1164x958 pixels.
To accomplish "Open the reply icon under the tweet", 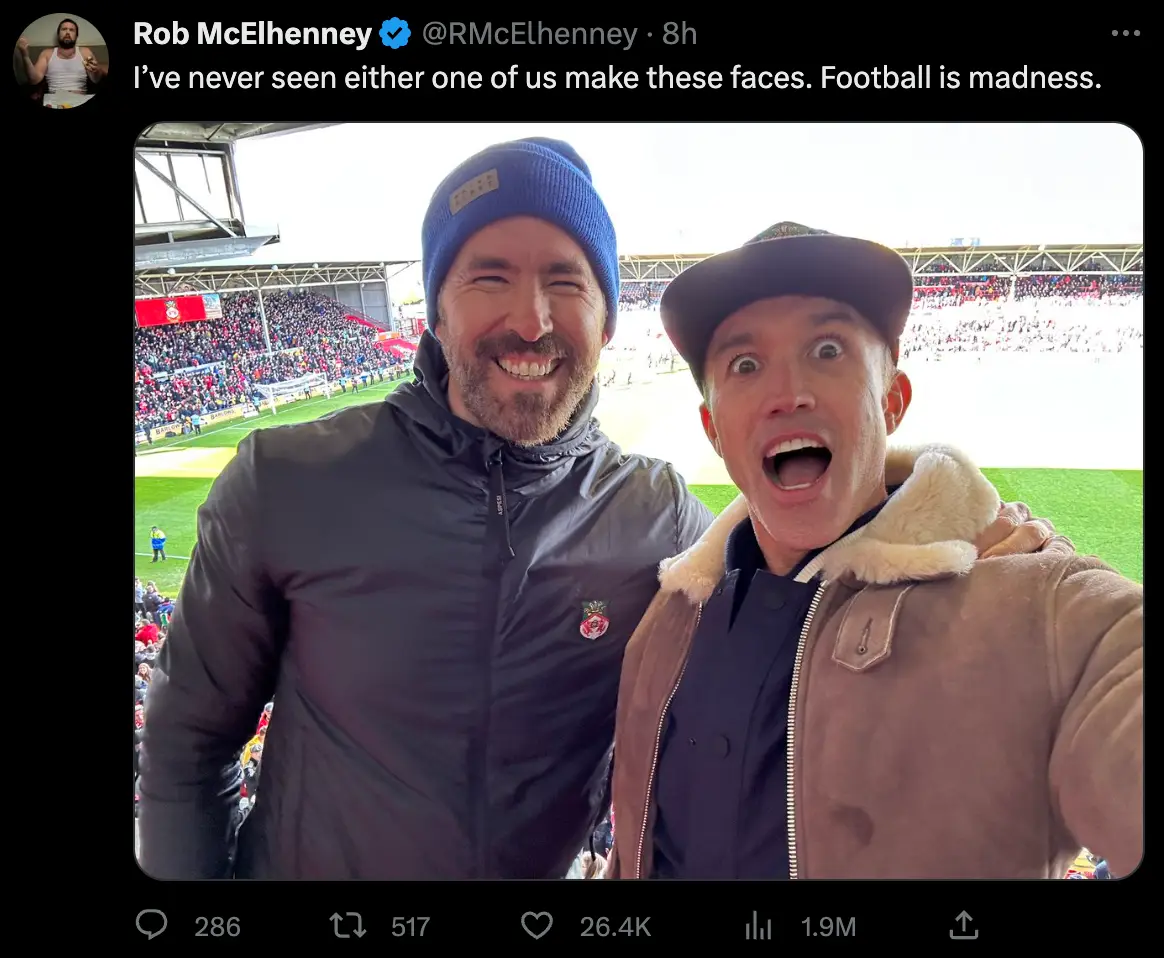I will pos(152,926).
